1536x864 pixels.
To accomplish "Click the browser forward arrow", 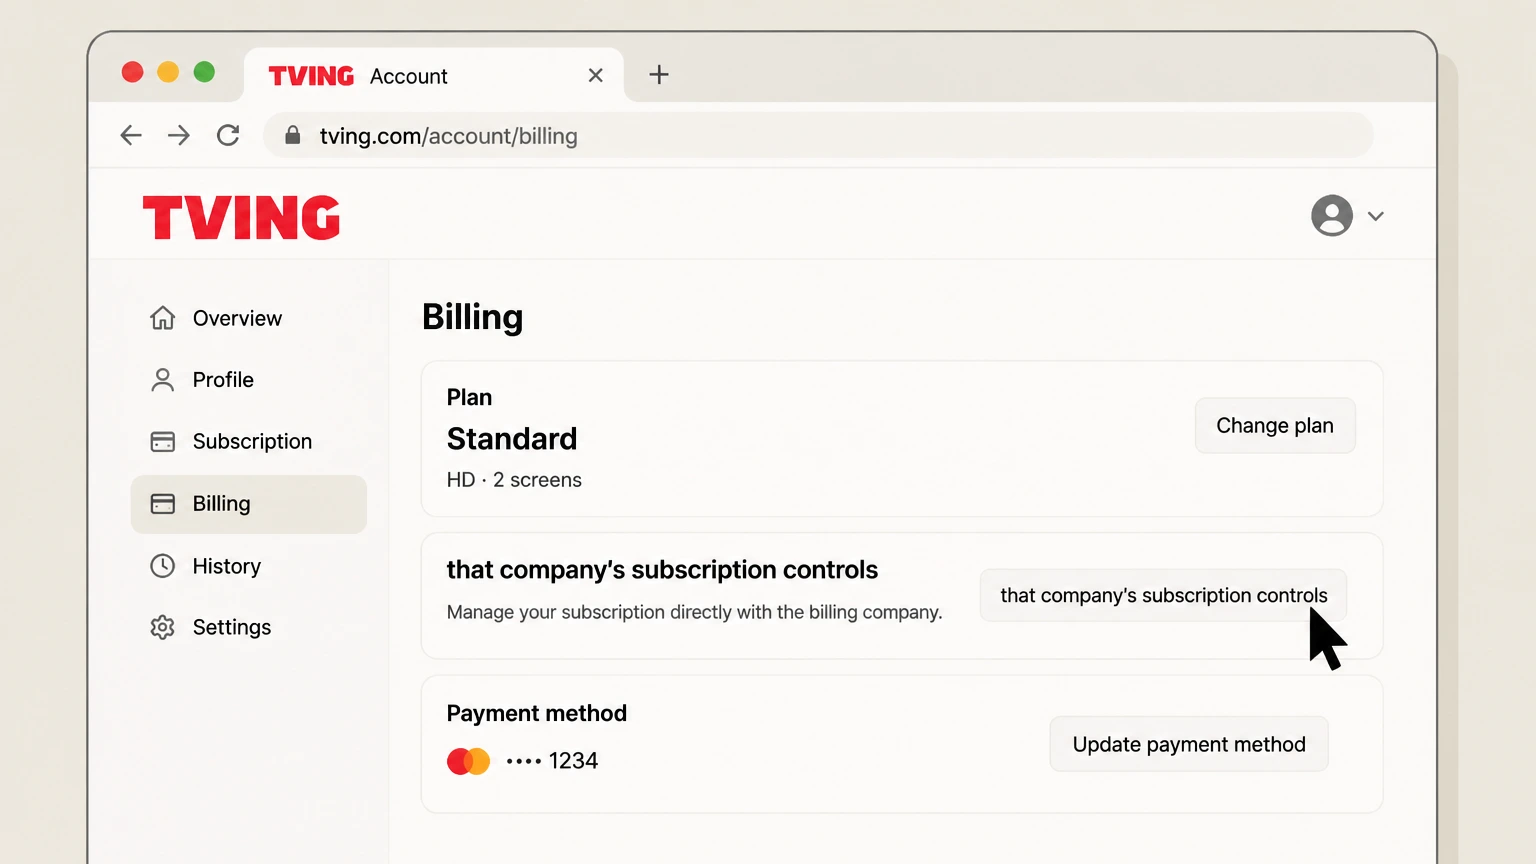I will pos(179,135).
